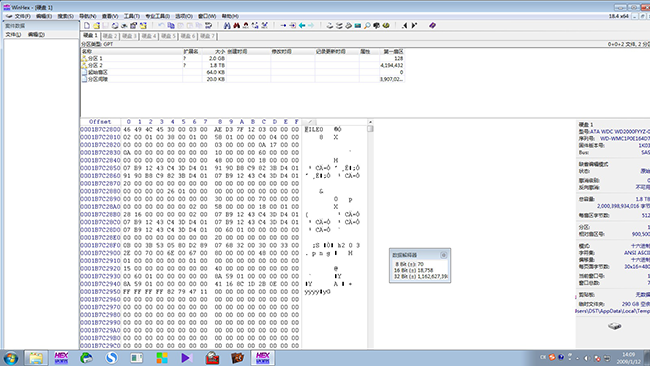Open the 专业工具 menu

tap(158, 16)
